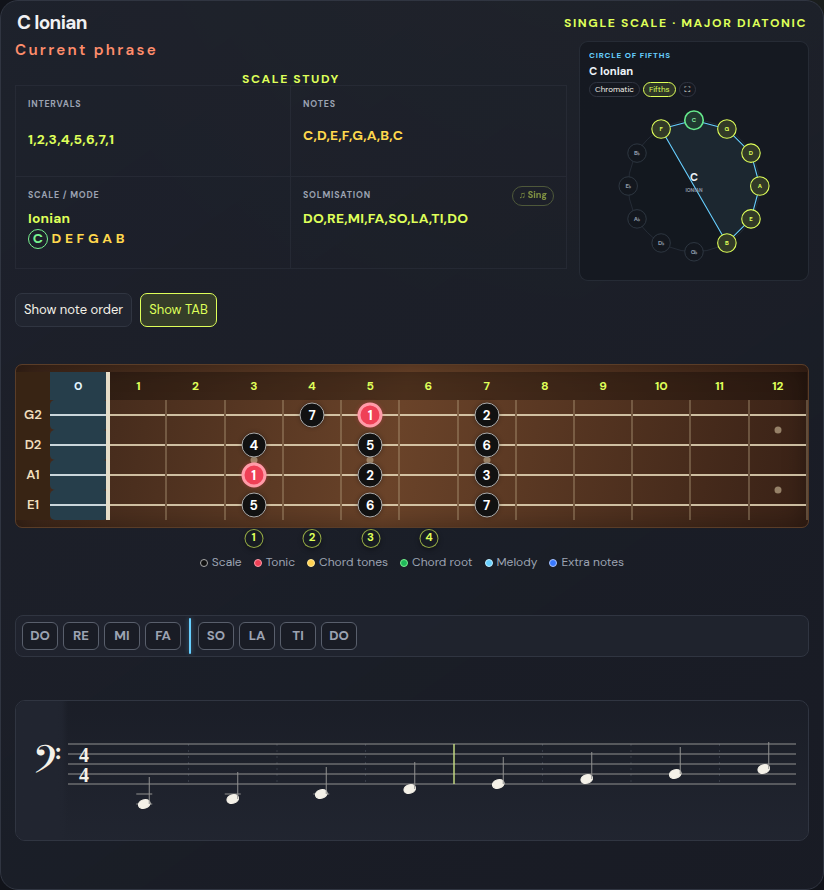Image resolution: width=824 pixels, height=890 pixels.
Task: Select the E node on circle of fifths
Action: pos(751,219)
